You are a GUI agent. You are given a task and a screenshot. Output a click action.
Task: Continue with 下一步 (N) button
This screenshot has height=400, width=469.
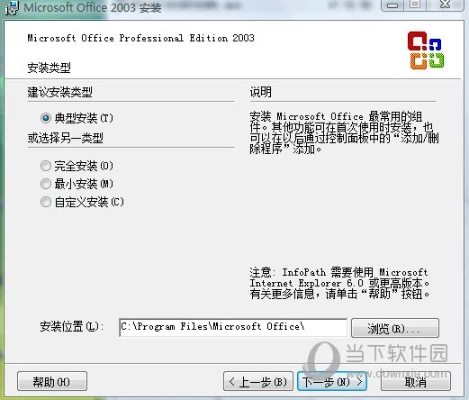tap(332, 381)
